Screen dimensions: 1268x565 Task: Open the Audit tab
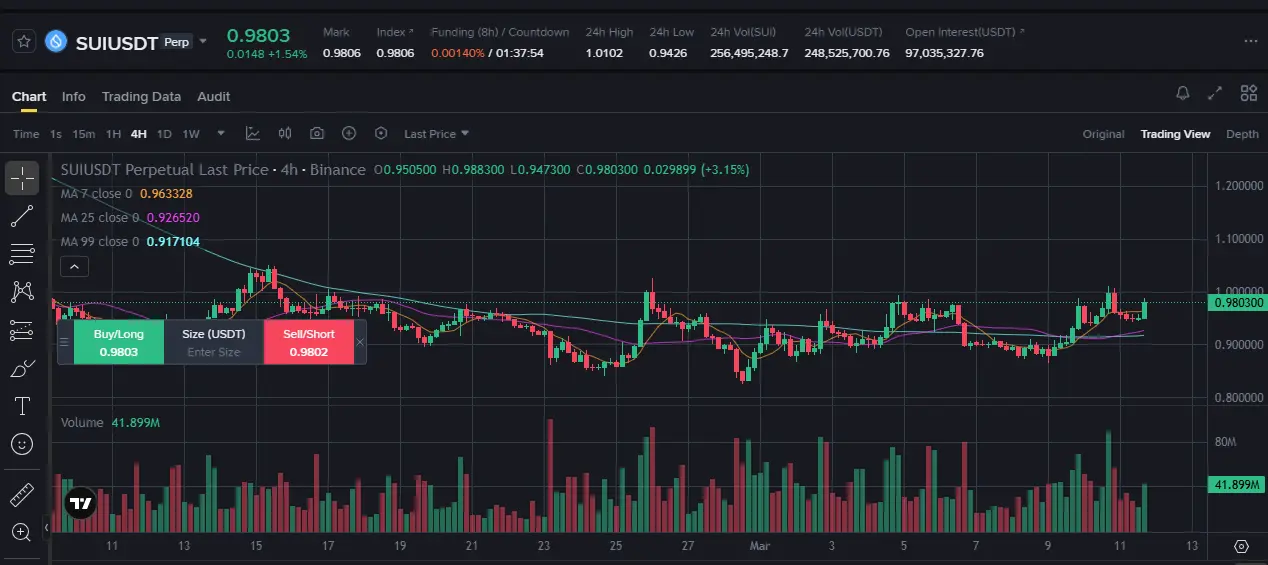213,97
